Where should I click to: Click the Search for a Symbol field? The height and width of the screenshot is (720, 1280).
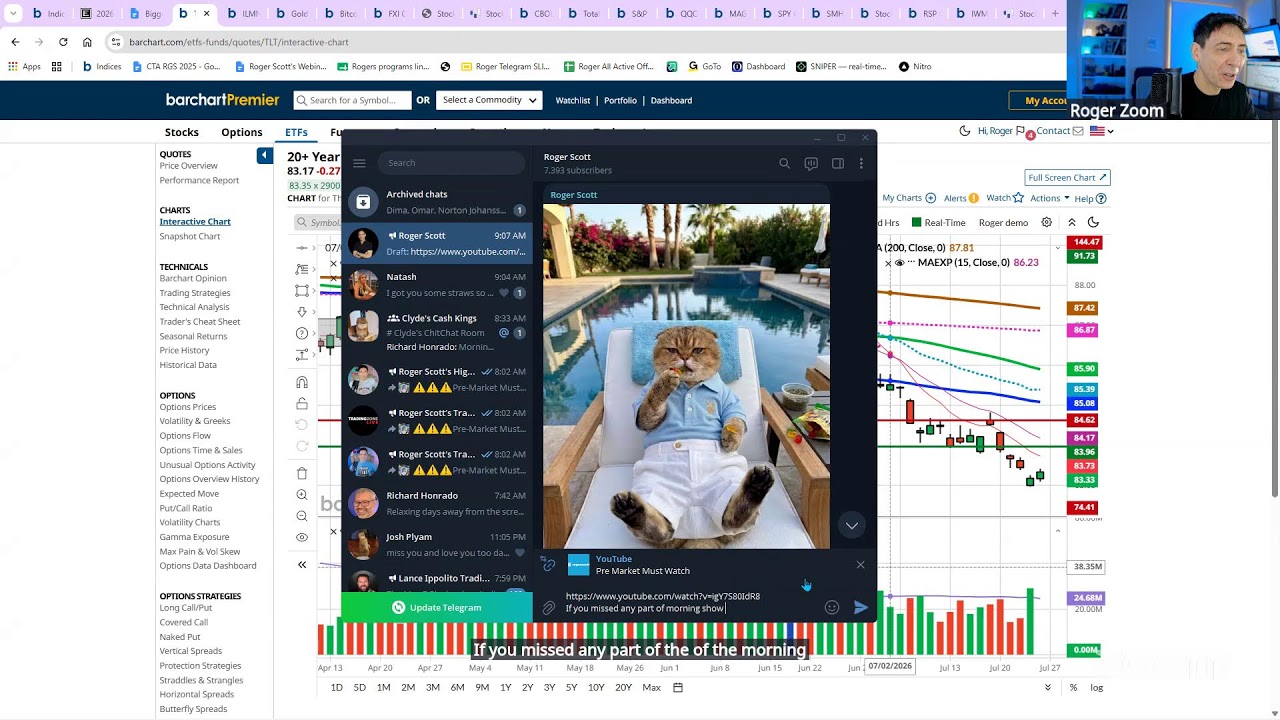tap(353, 100)
